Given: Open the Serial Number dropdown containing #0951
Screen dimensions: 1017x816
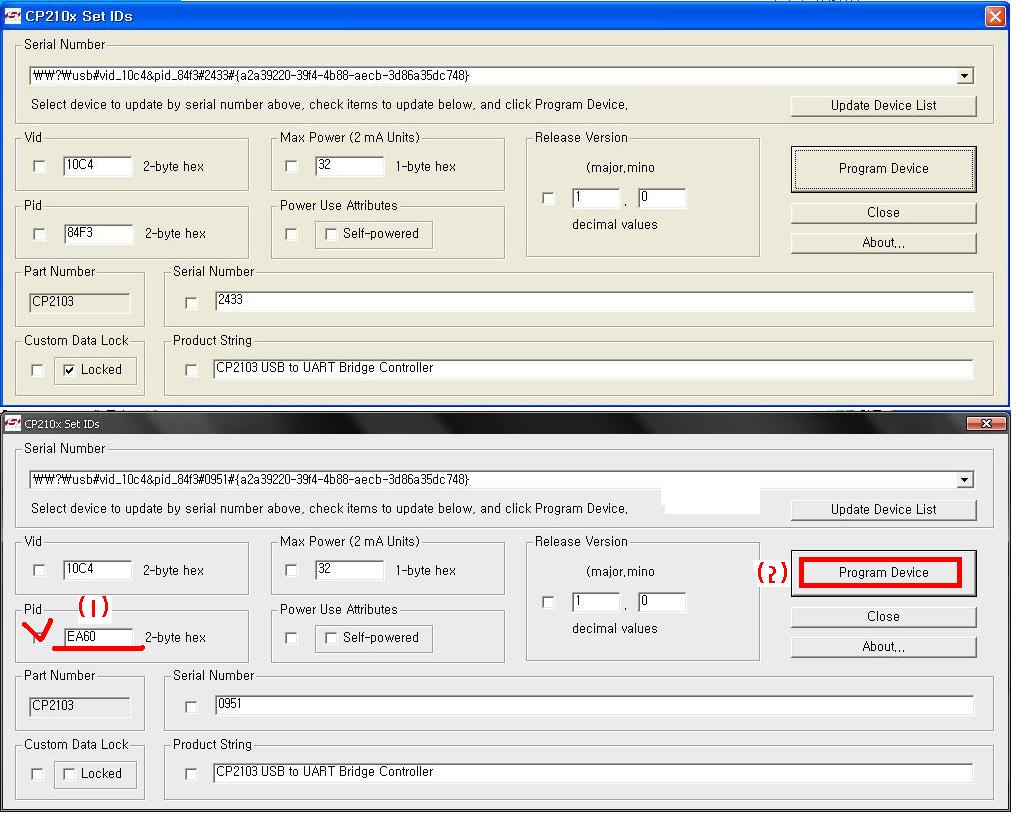Looking at the screenshot, I should [964, 480].
